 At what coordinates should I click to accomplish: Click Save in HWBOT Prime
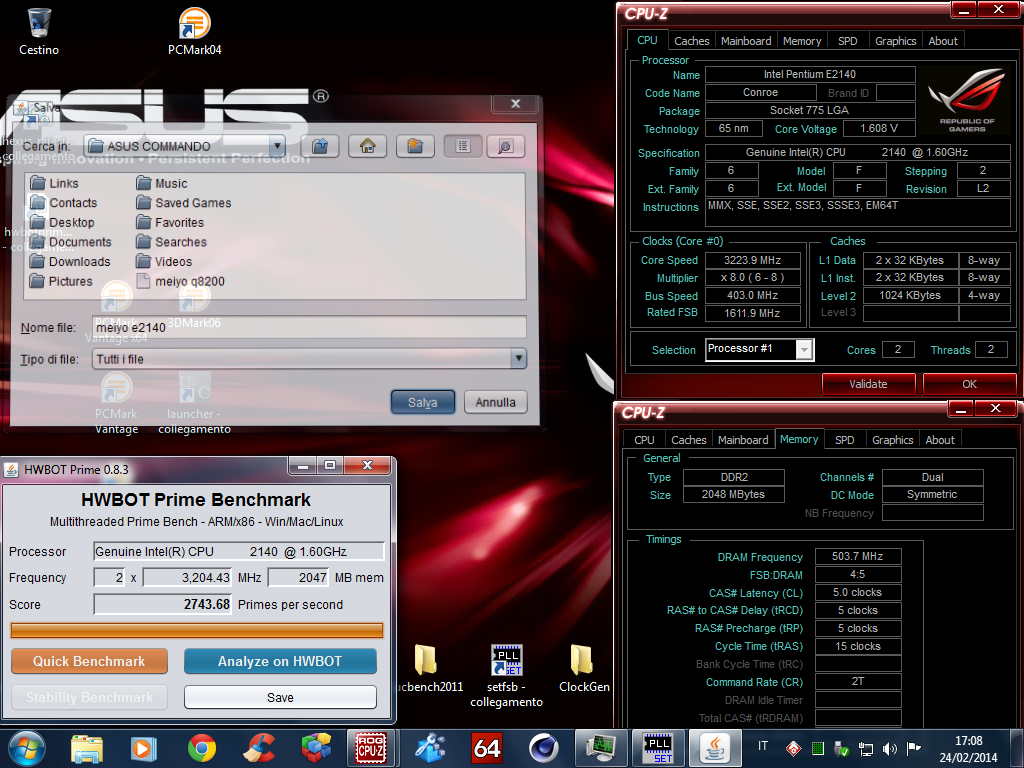(280, 697)
